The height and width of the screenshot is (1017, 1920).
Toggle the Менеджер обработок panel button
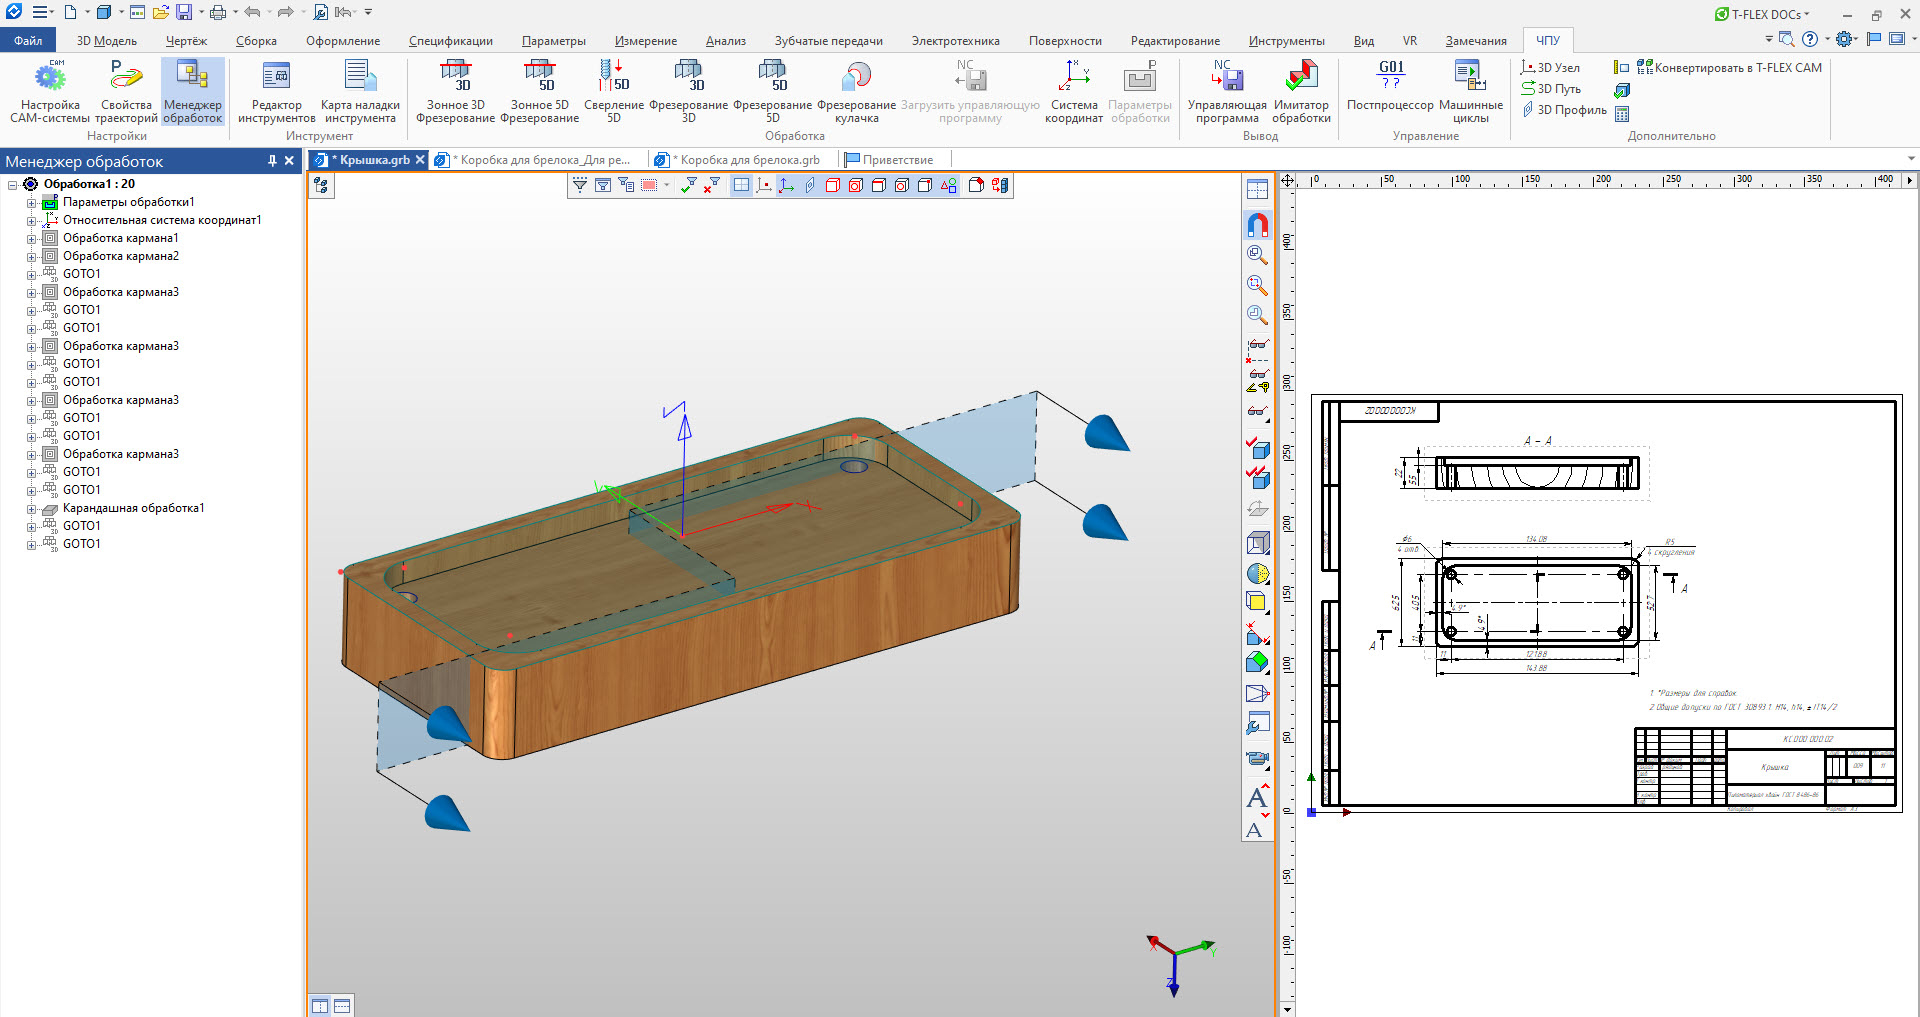(193, 85)
